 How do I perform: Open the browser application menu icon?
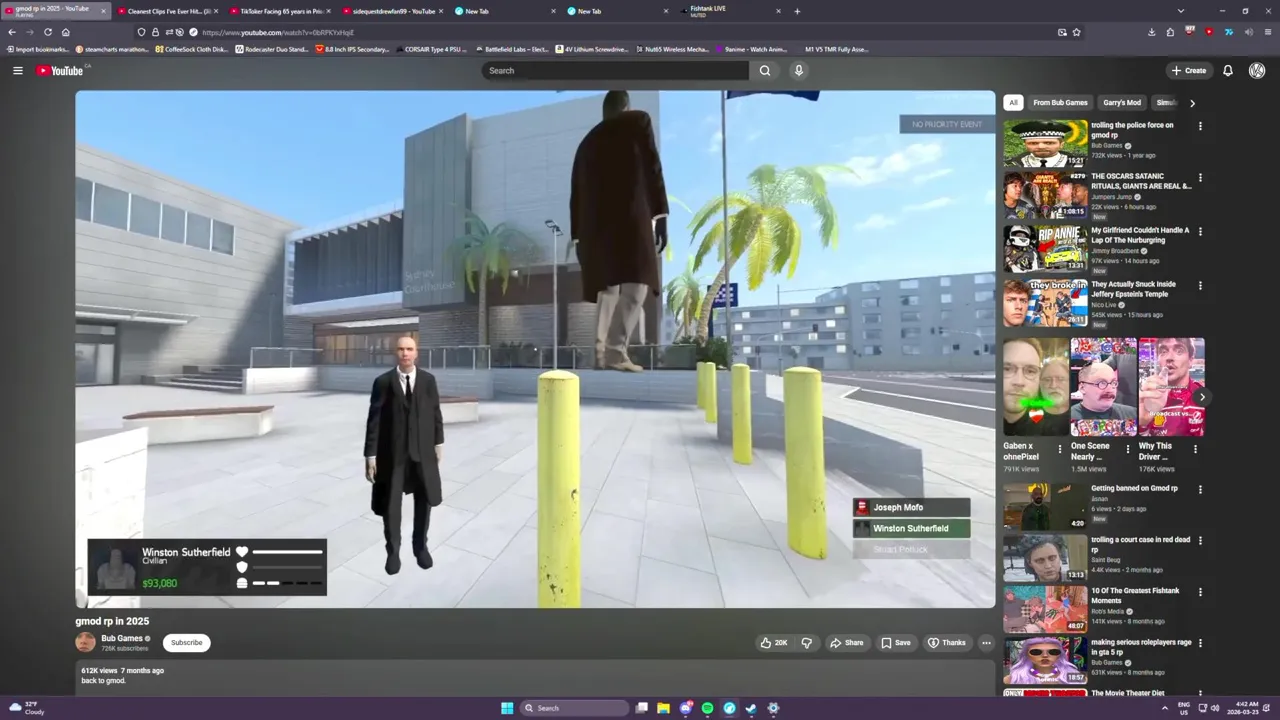pos(1267,32)
